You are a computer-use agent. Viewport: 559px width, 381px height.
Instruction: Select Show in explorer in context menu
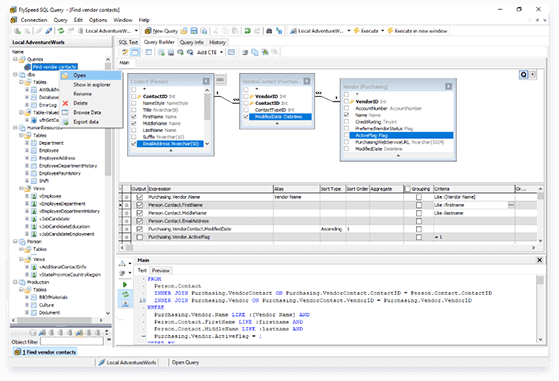point(91,84)
